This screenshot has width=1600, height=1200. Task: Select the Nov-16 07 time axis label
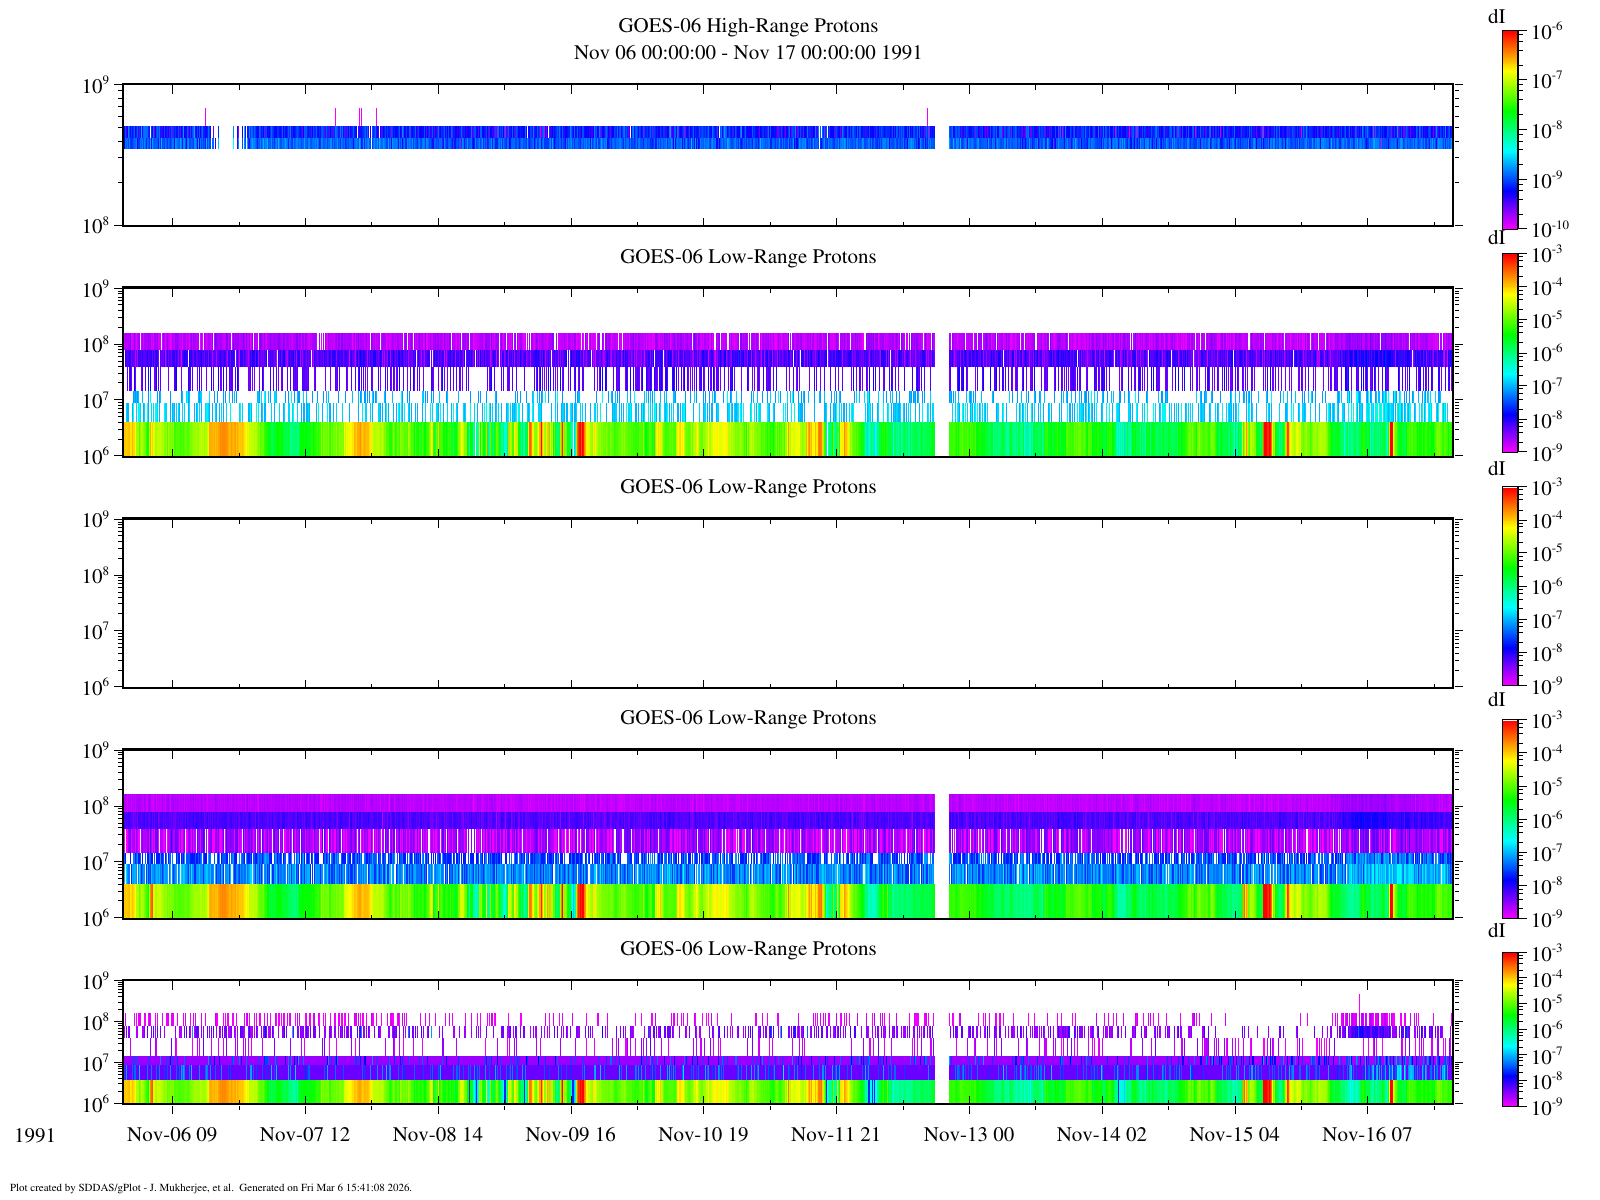(x=1367, y=1134)
